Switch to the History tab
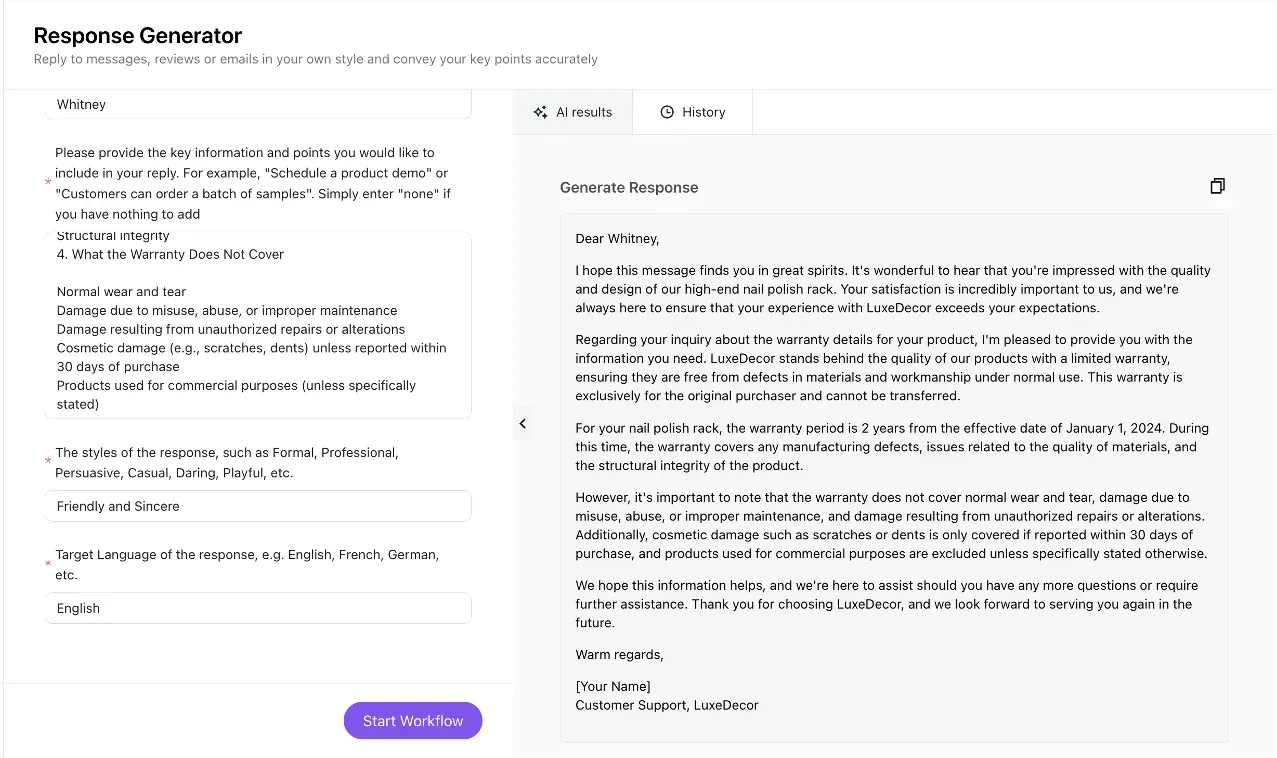Image resolution: width=1277 pixels, height=758 pixels. click(x=693, y=112)
